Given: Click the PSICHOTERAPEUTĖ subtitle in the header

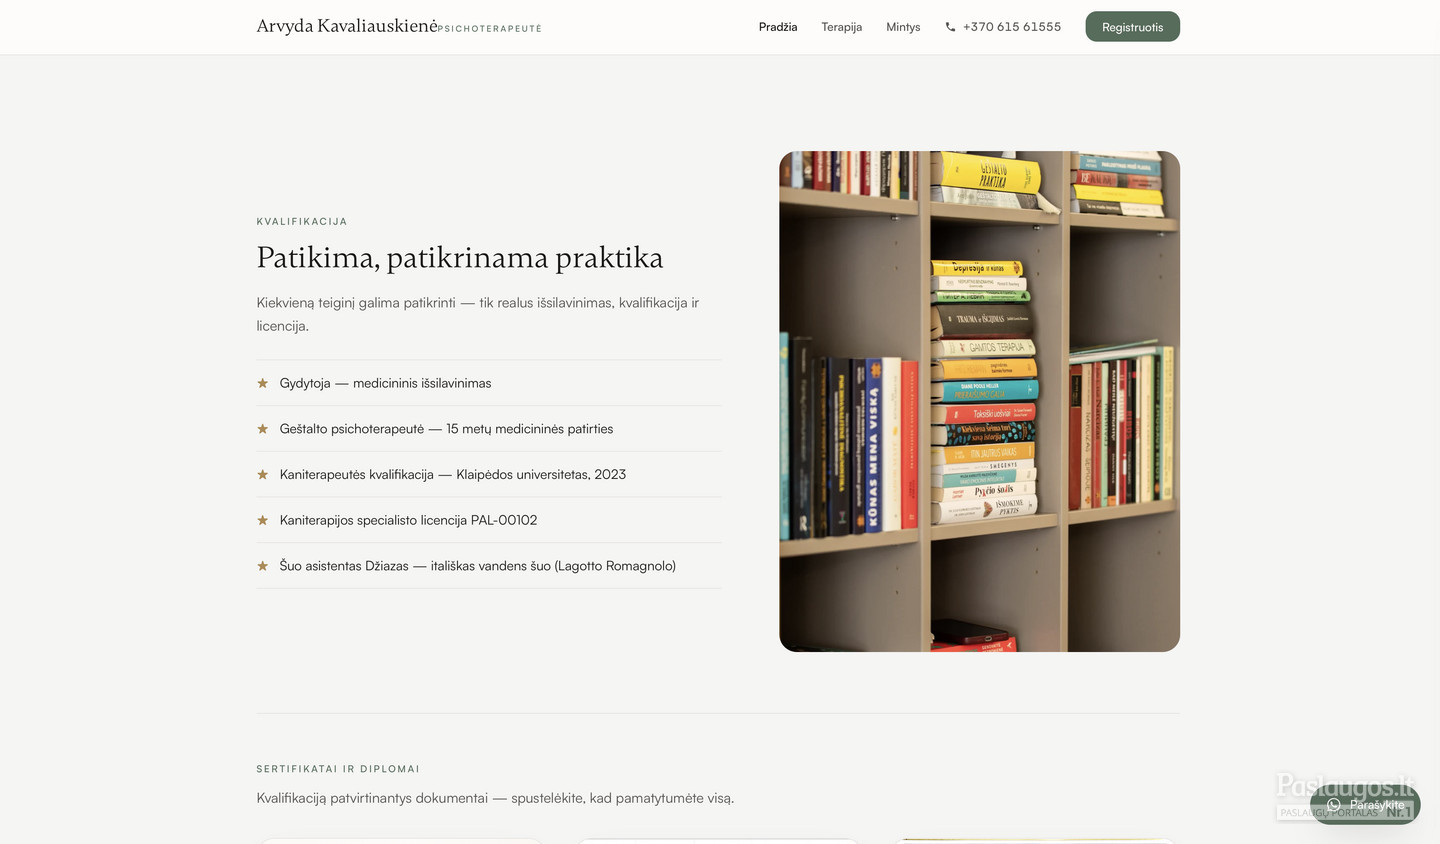Looking at the screenshot, I should tap(490, 29).
